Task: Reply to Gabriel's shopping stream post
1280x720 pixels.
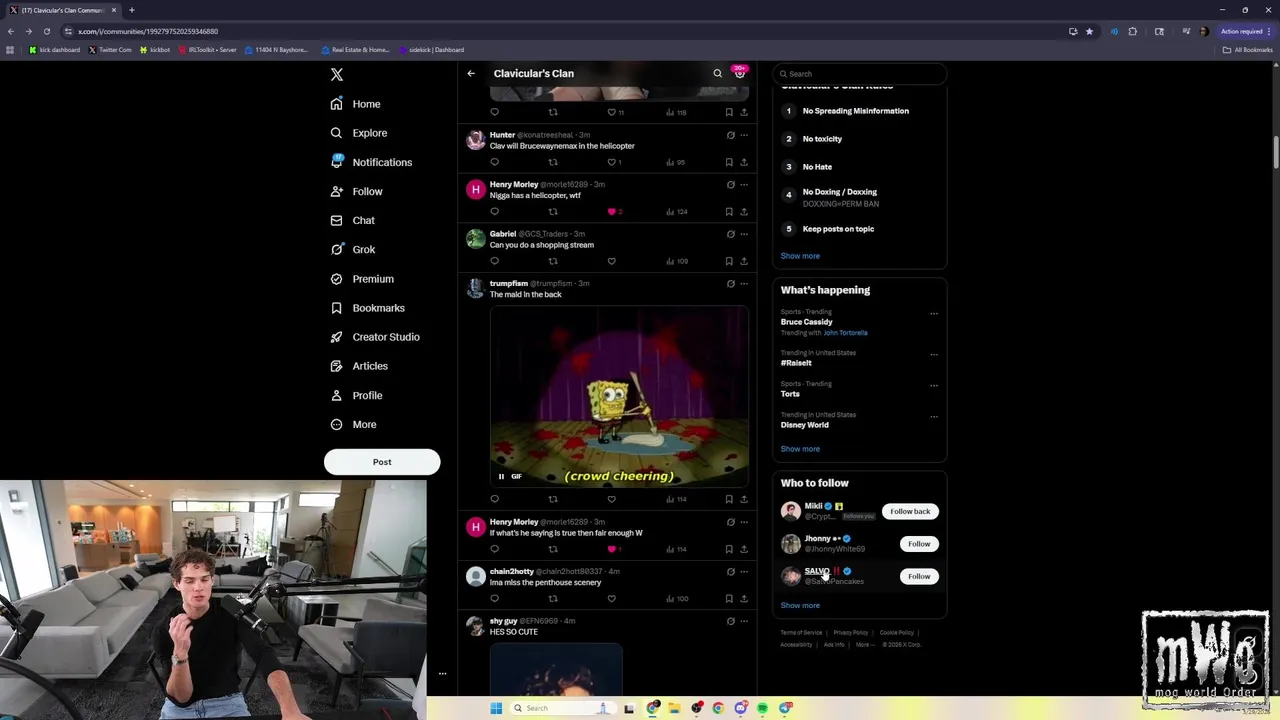Action: point(494,261)
